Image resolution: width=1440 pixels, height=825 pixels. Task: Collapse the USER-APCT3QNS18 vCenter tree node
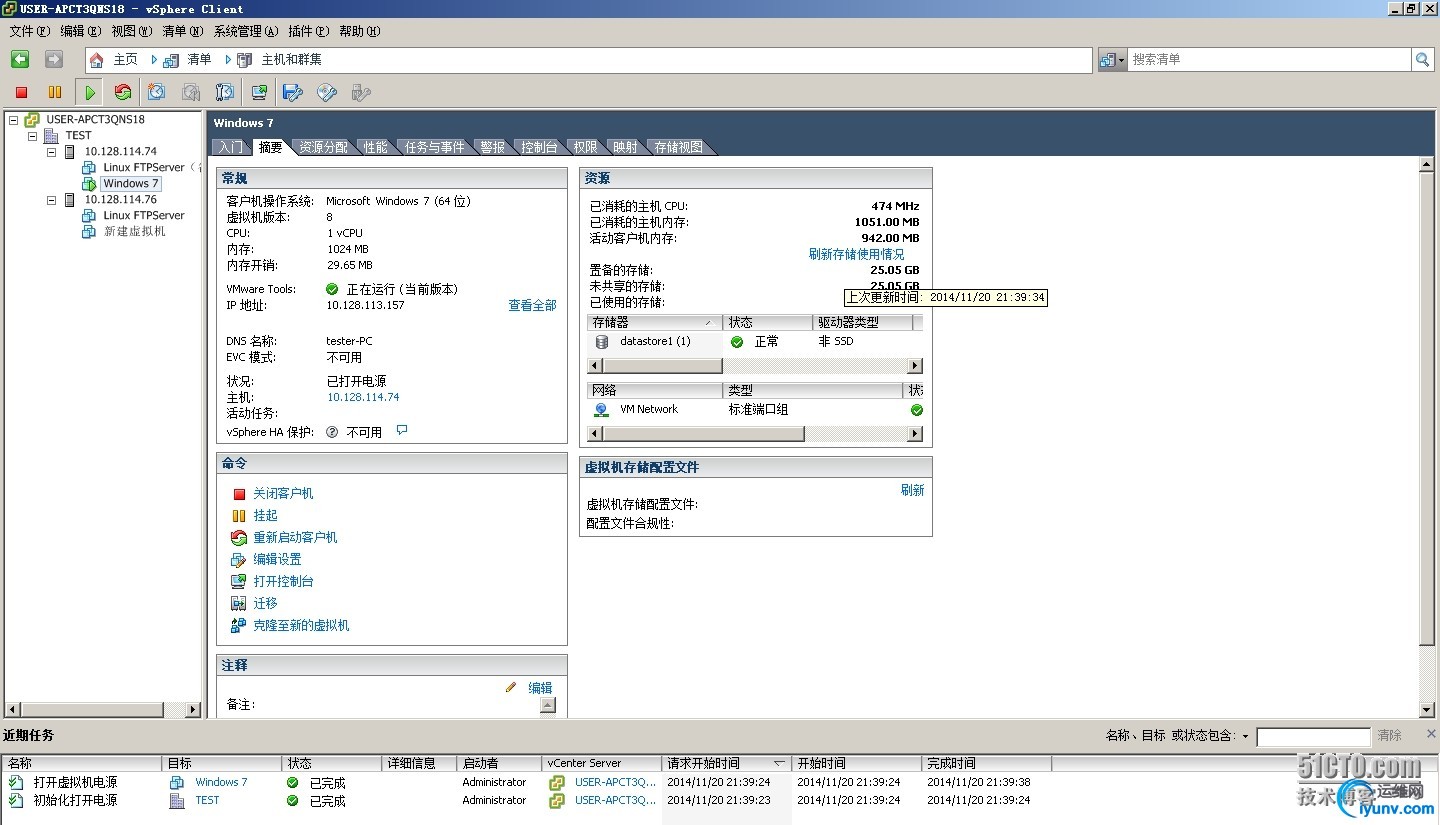(14, 120)
